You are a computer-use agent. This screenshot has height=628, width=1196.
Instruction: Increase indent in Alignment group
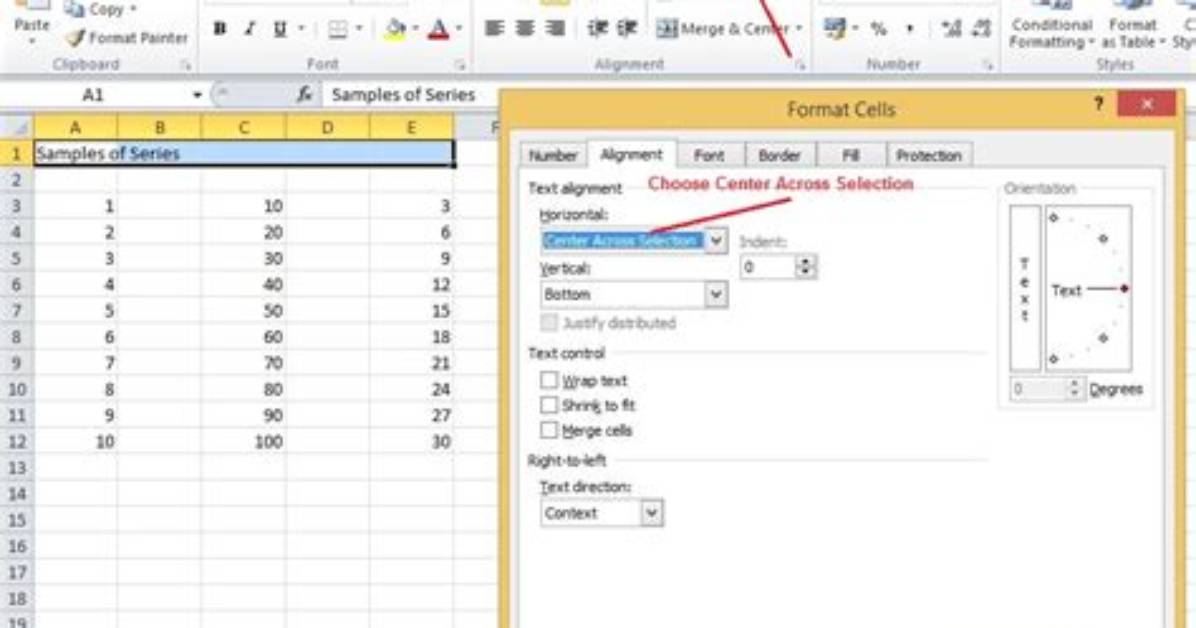pyautogui.click(x=627, y=29)
